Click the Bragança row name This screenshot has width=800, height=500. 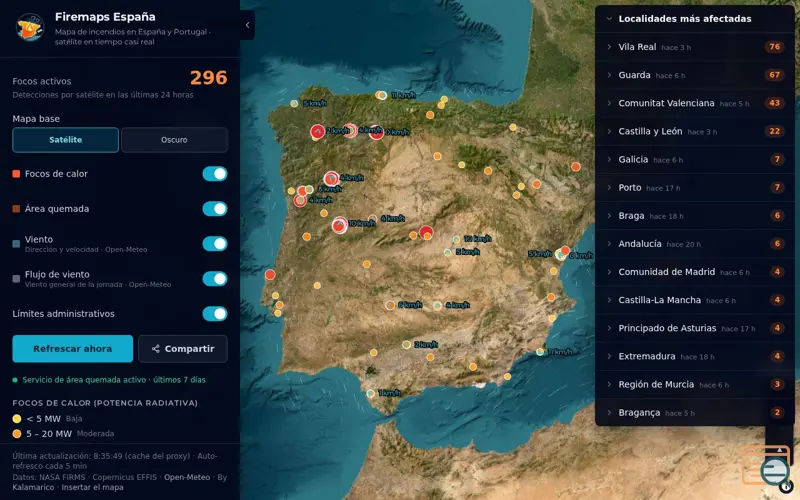pyautogui.click(x=639, y=412)
